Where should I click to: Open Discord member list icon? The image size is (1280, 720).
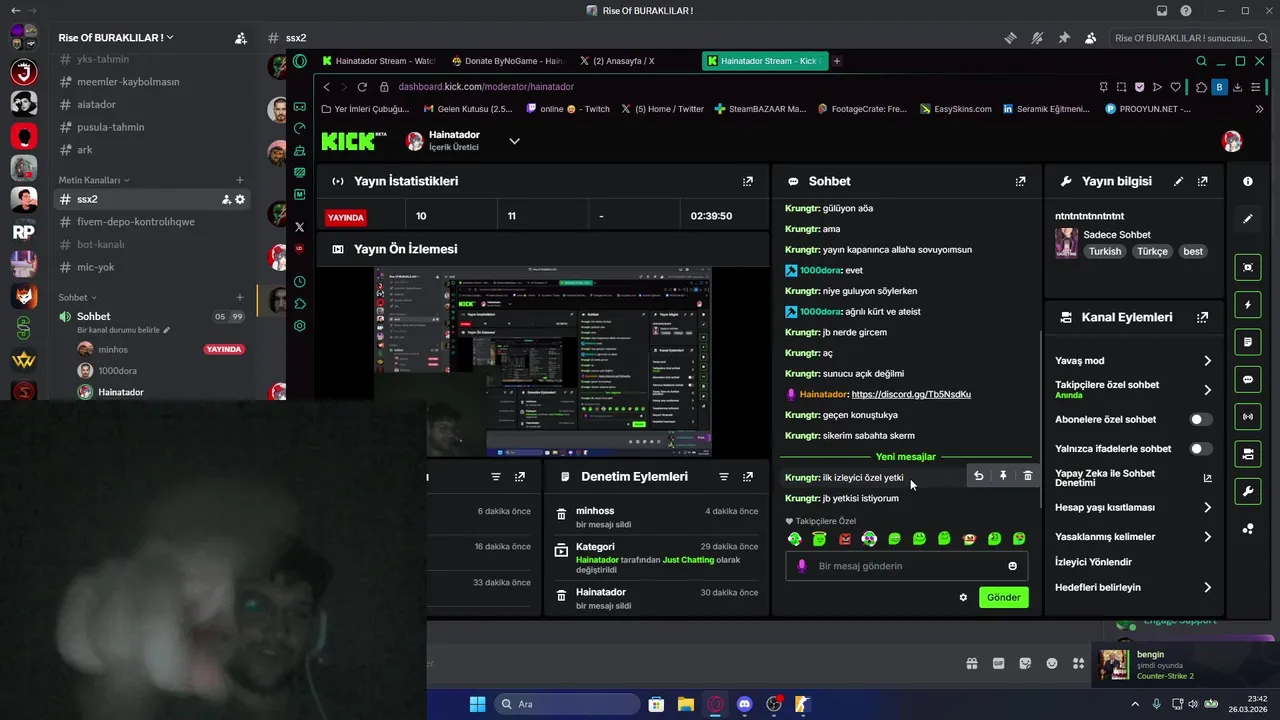[x=1090, y=38]
